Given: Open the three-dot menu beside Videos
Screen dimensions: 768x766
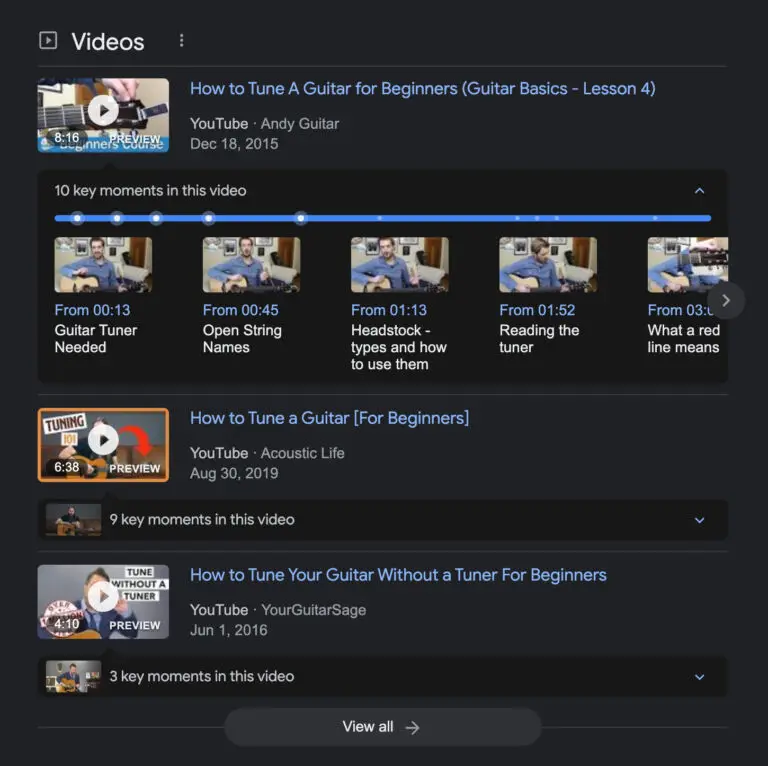Looking at the screenshot, I should (181, 41).
